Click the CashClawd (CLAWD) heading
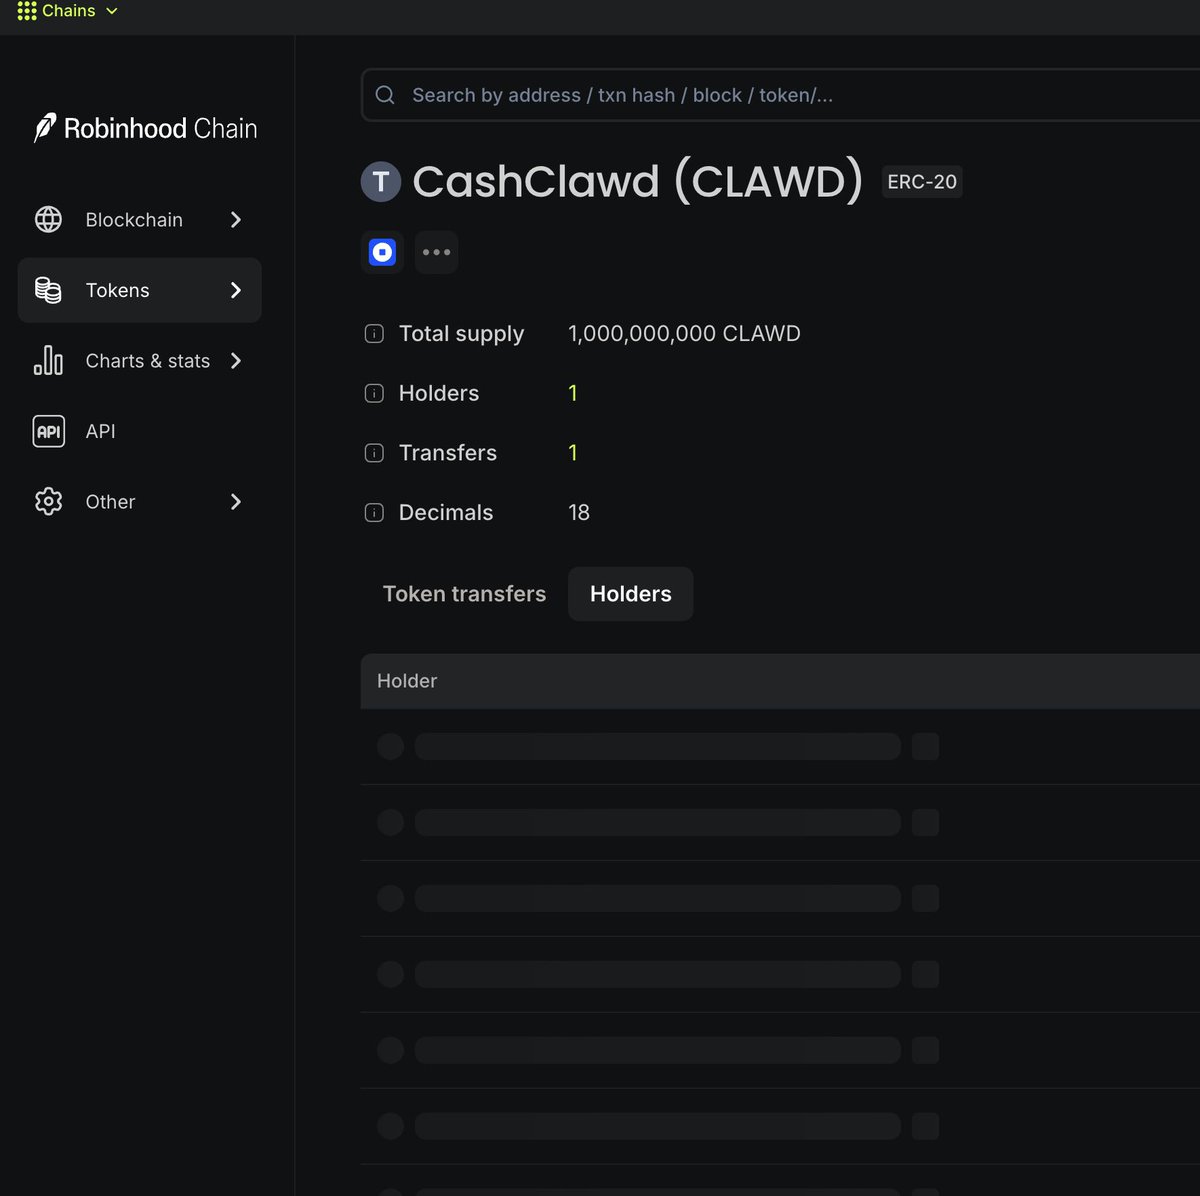This screenshot has height=1196, width=1200. (x=638, y=182)
